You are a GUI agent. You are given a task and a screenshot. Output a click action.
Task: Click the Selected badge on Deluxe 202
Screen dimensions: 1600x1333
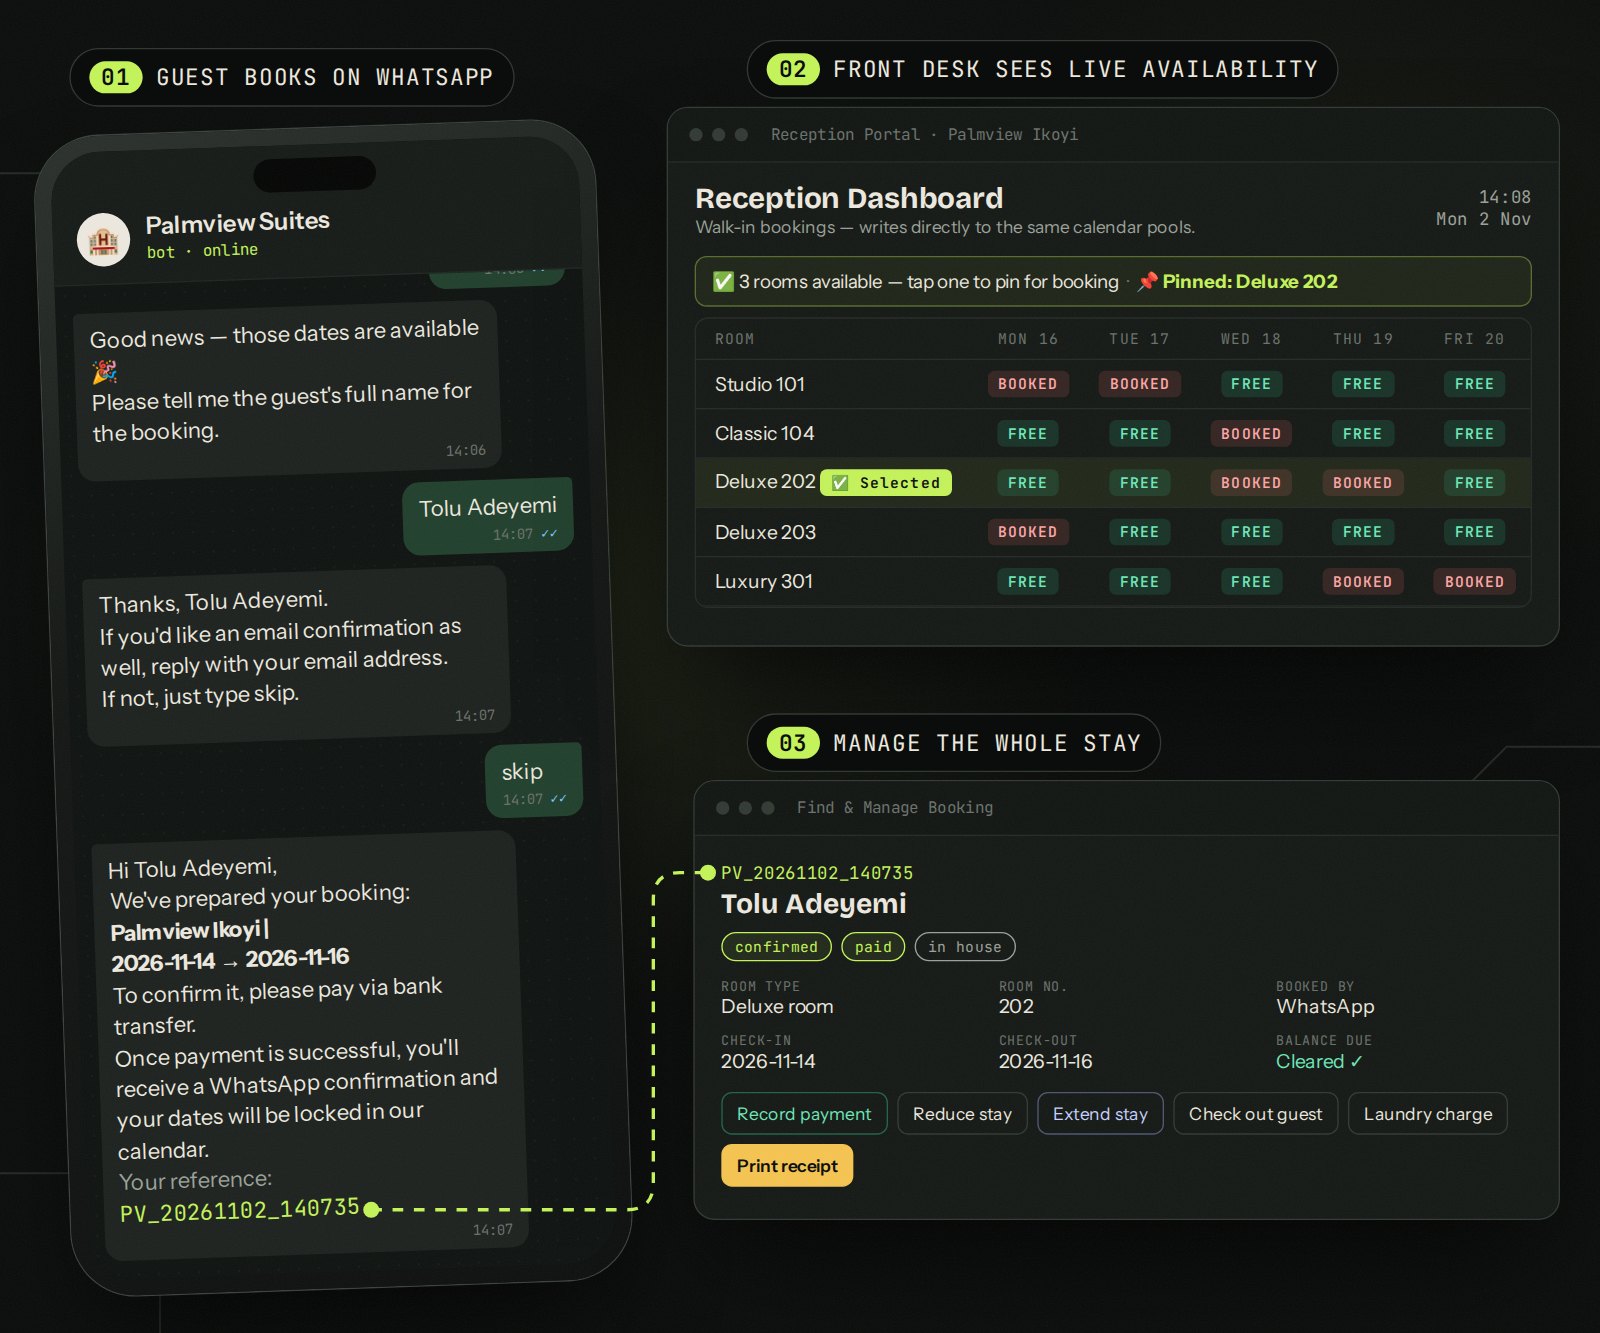coord(886,483)
